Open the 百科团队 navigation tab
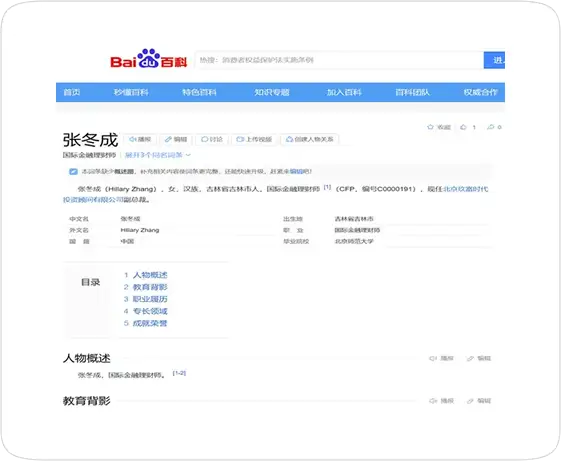The image size is (561, 461). 412,92
